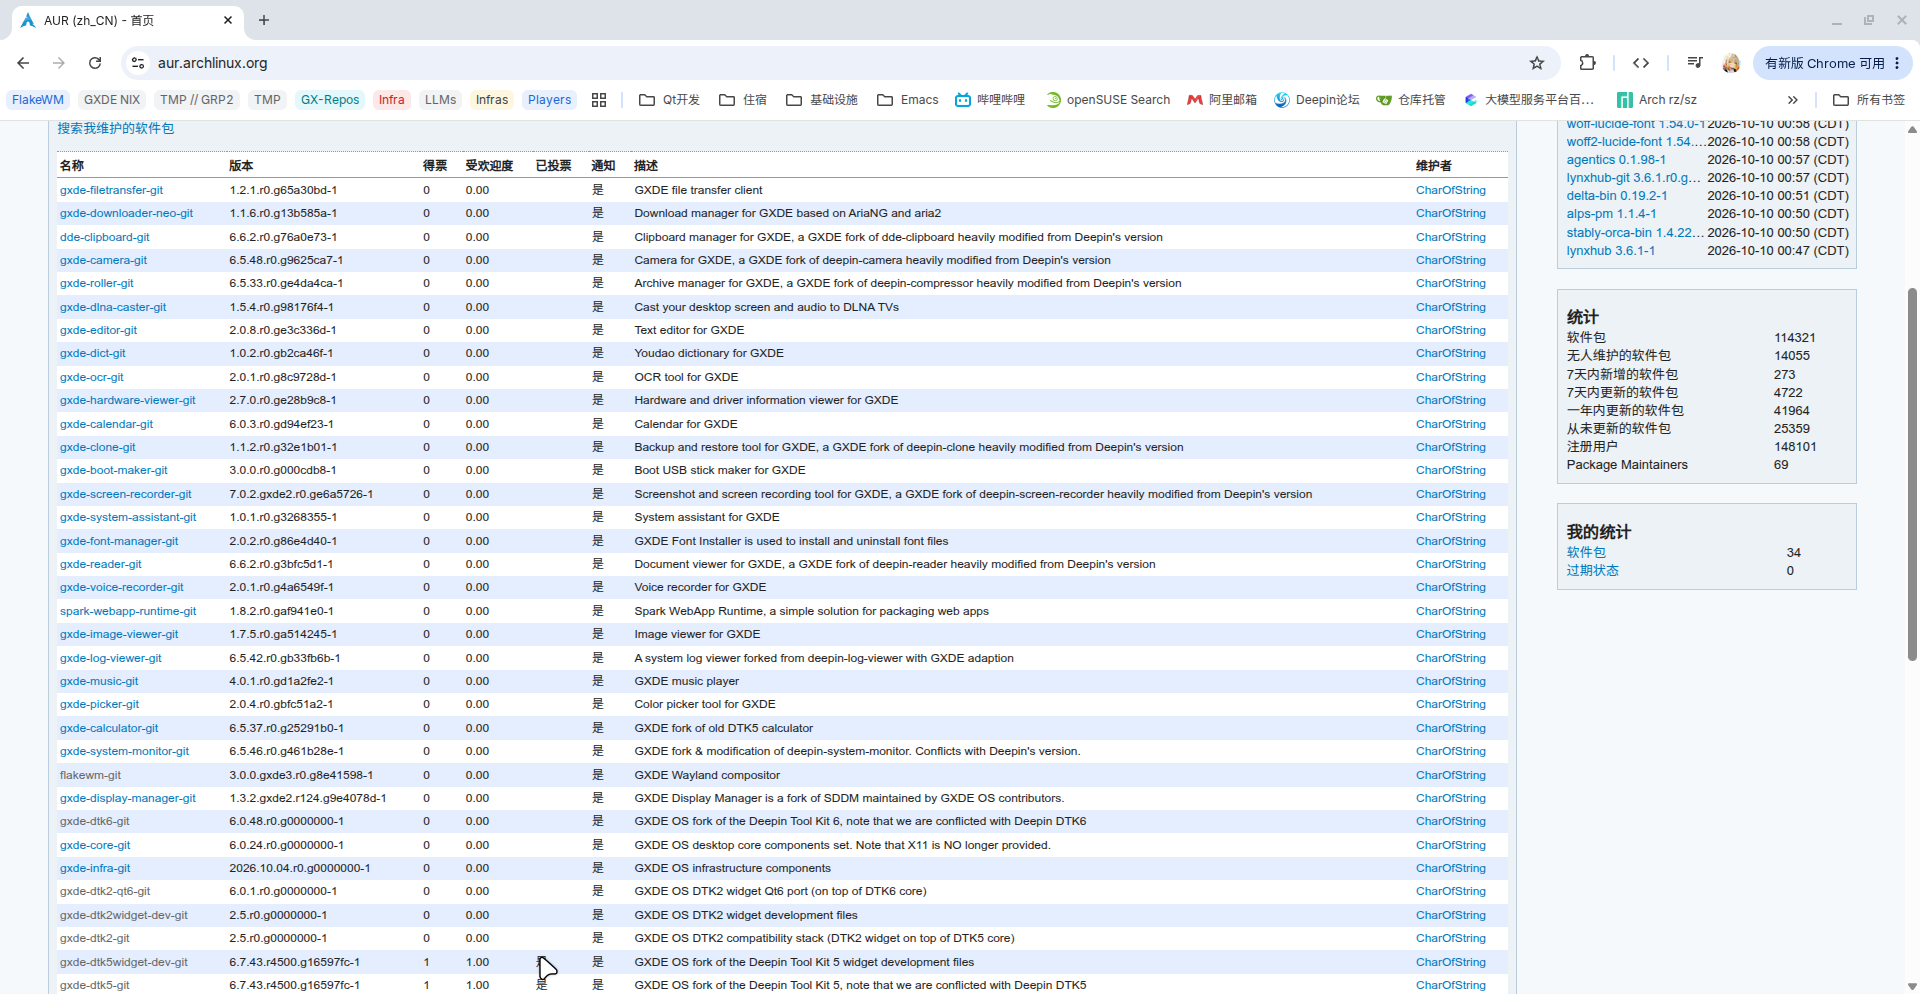Click the 有新版 Chrome 可用 update button
Image resolution: width=1920 pixels, height=994 pixels.
1831,63
